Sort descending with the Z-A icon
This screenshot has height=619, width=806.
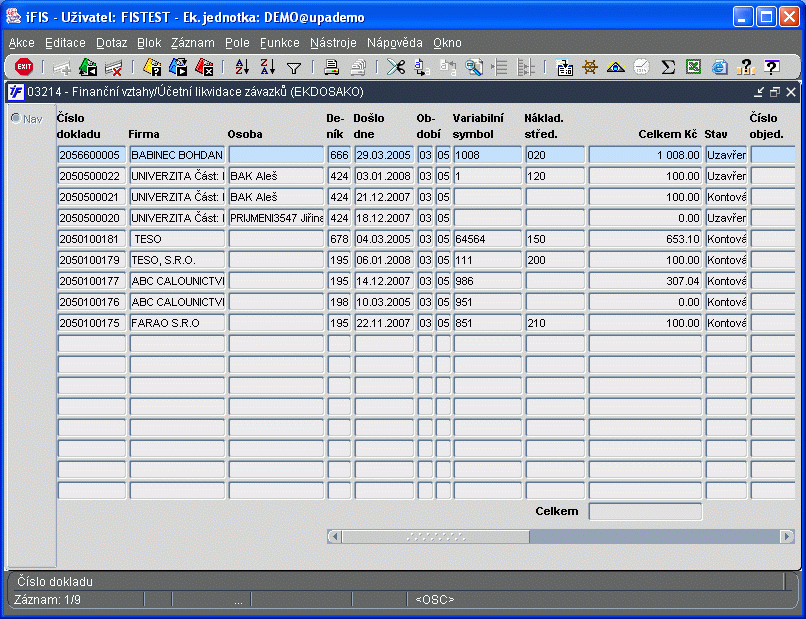pos(268,67)
